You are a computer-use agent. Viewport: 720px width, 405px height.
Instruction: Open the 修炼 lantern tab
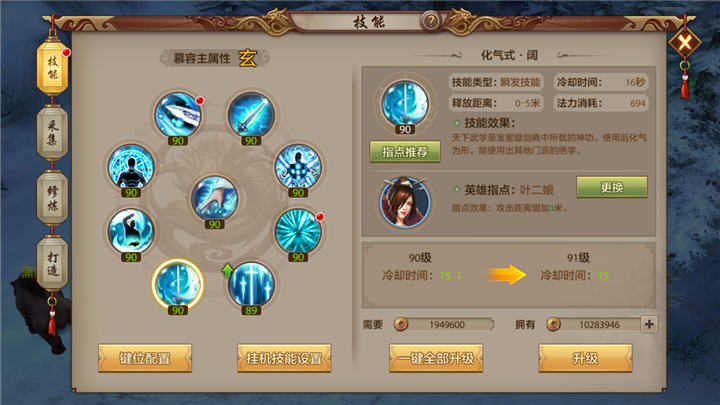click(52, 198)
